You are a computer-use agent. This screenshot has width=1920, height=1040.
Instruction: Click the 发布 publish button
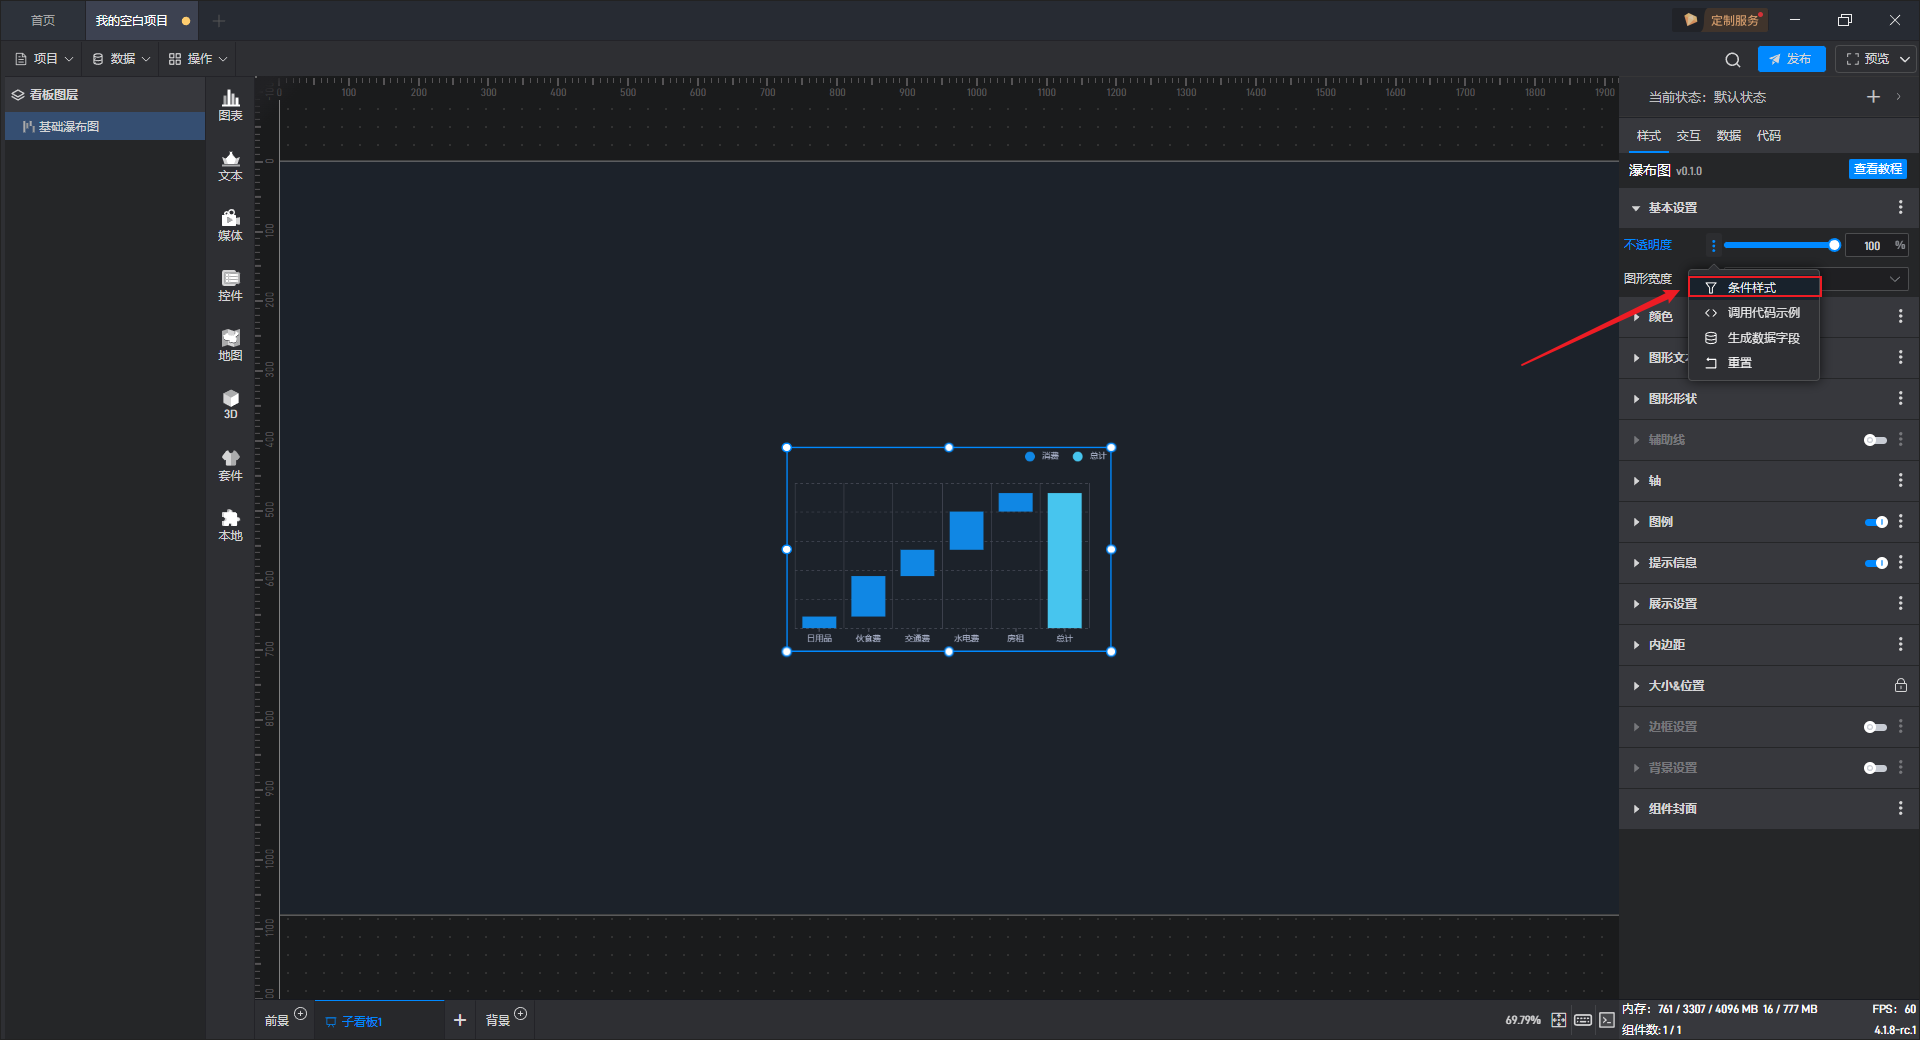pyautogui.click(x=1791, y=59)
